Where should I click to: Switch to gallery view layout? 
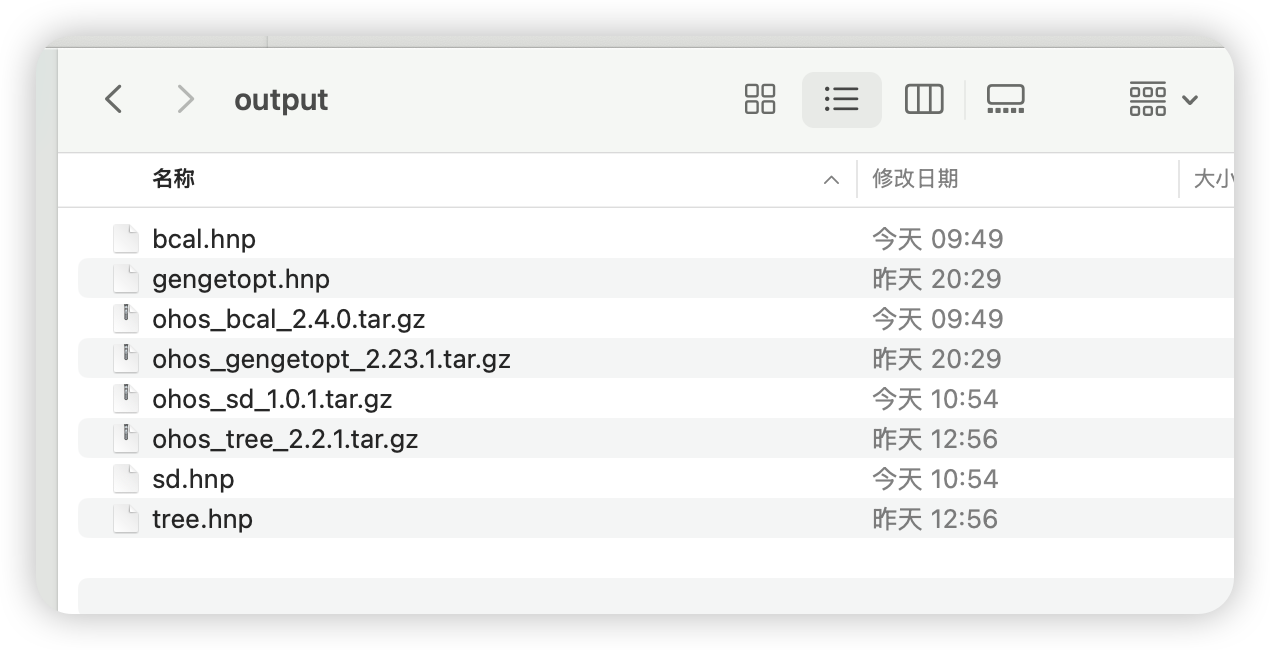[x=1005, y=99]
